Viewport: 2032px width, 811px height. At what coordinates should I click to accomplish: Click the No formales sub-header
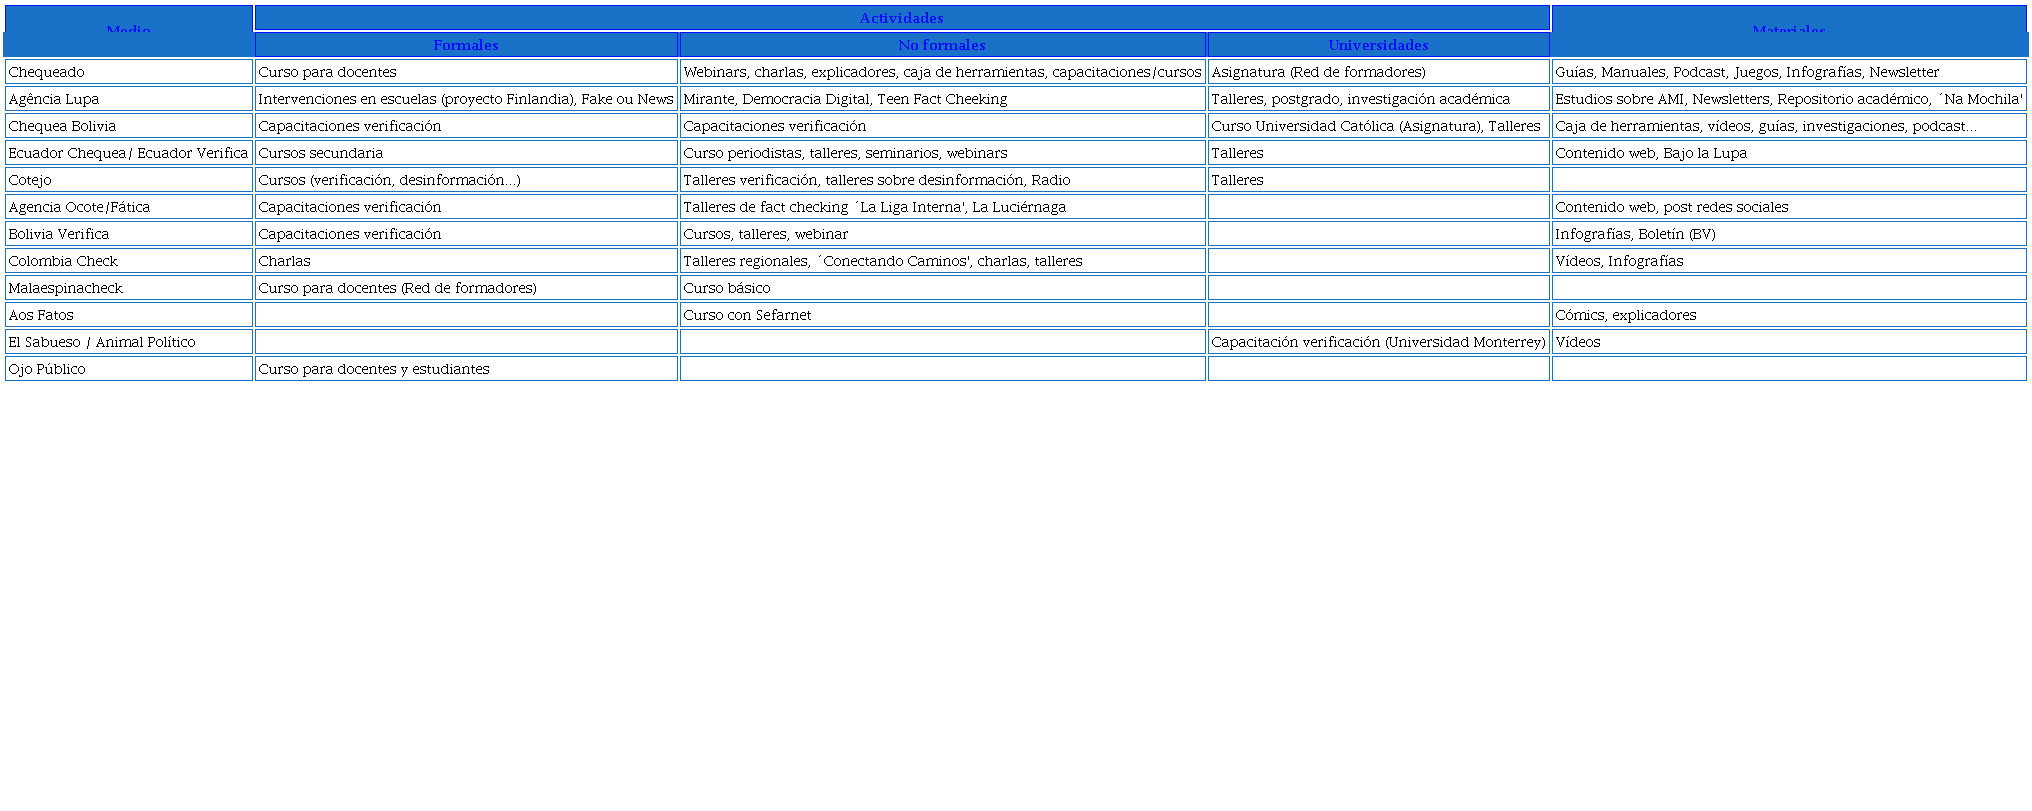(941, 45)
